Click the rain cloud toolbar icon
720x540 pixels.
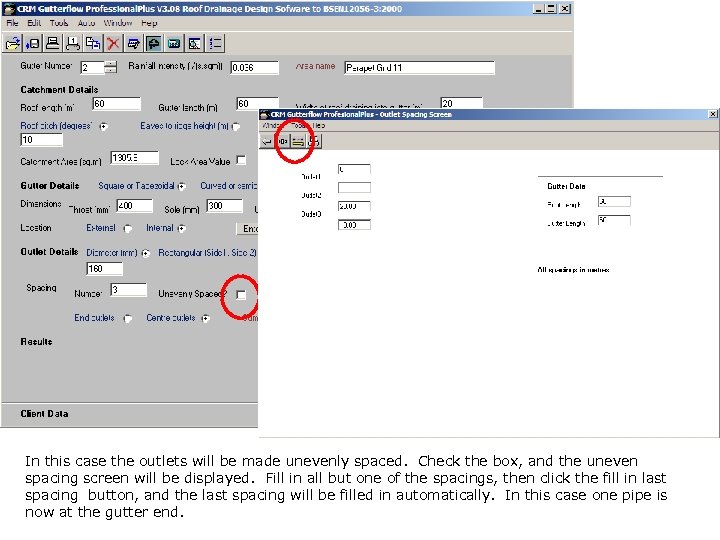pyautogui.click(x=154, y=44)
